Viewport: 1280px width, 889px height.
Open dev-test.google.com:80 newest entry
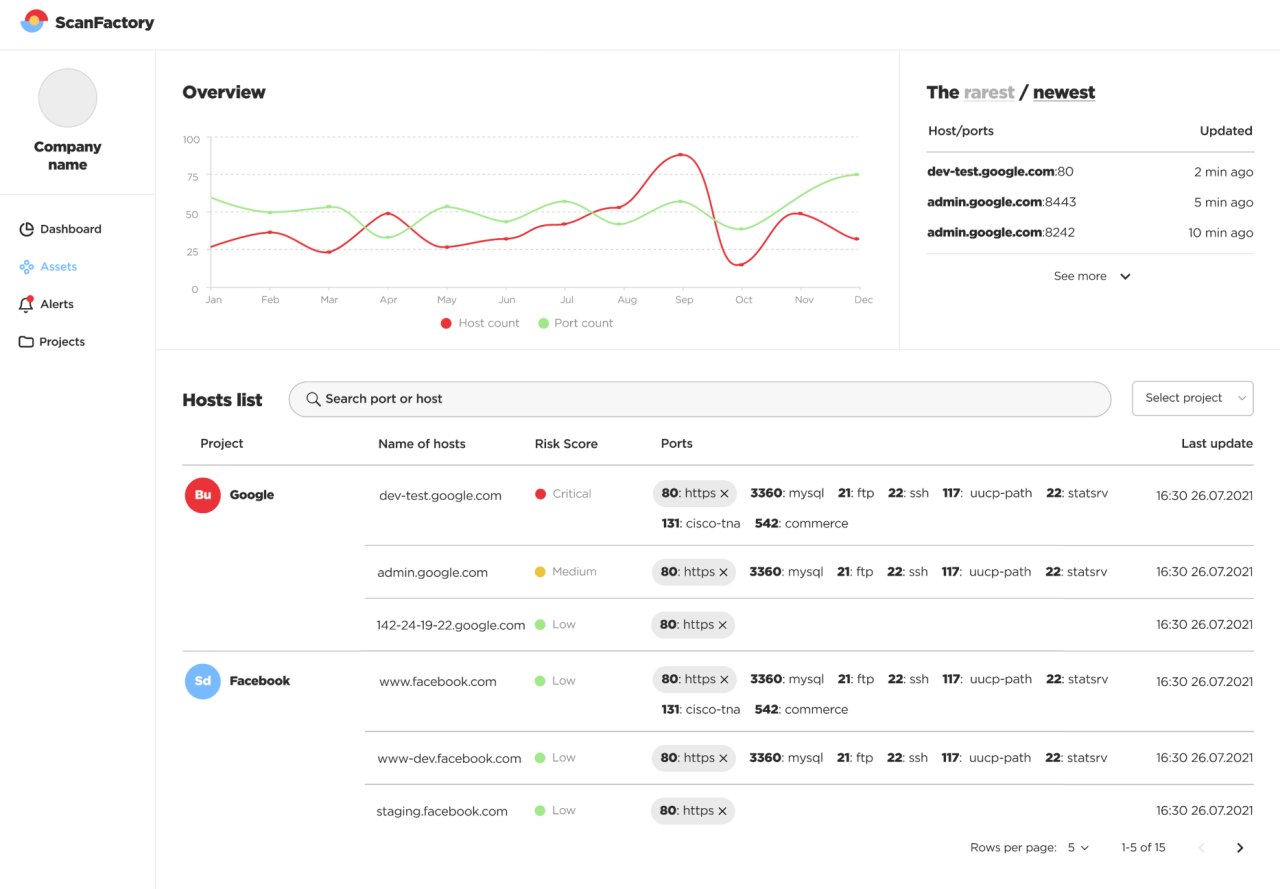point(1000,172)
